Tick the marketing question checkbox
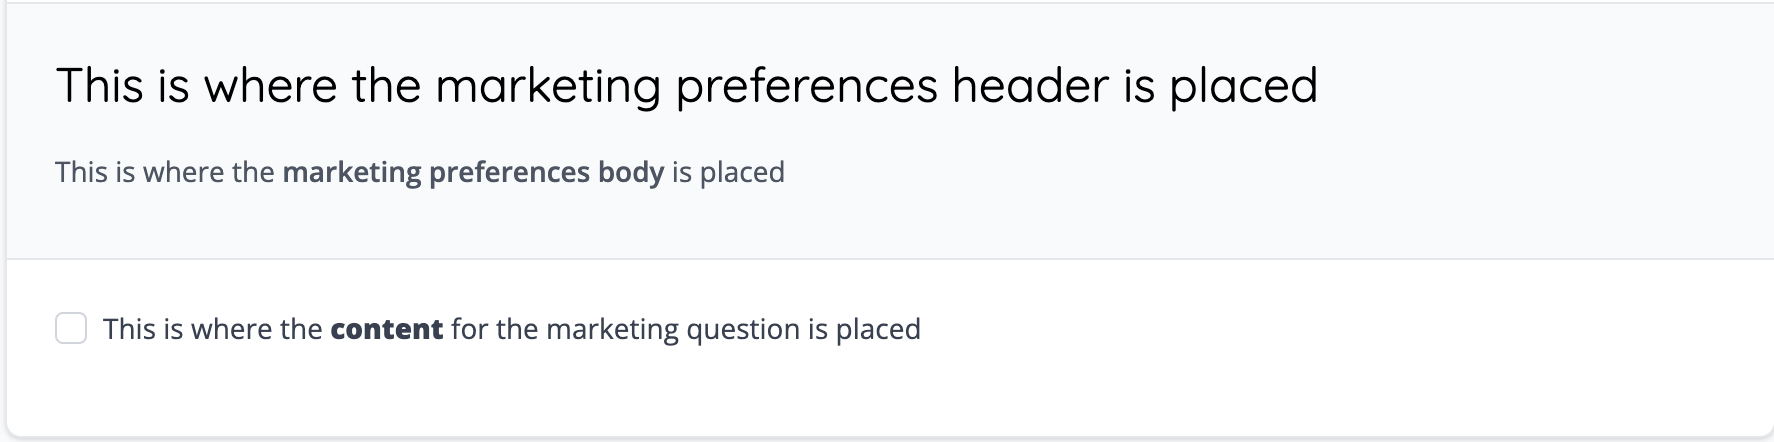1774x442 pixels. (71, 328)
